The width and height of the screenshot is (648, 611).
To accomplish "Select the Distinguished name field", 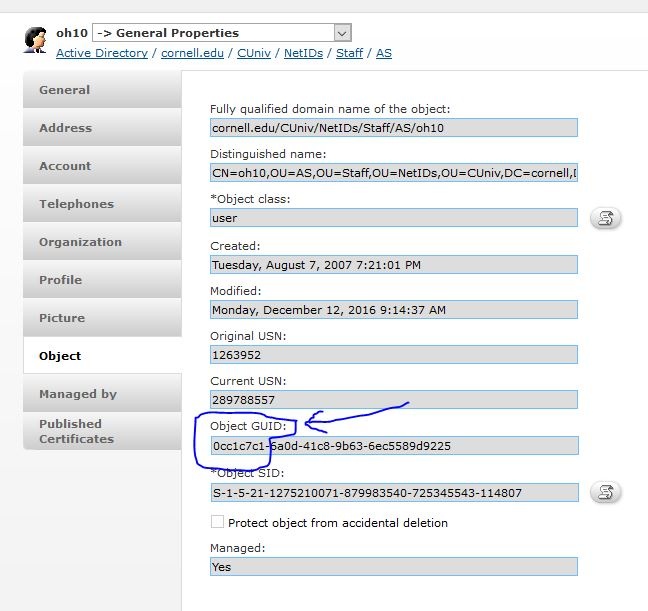I will (x=394, y=172).
